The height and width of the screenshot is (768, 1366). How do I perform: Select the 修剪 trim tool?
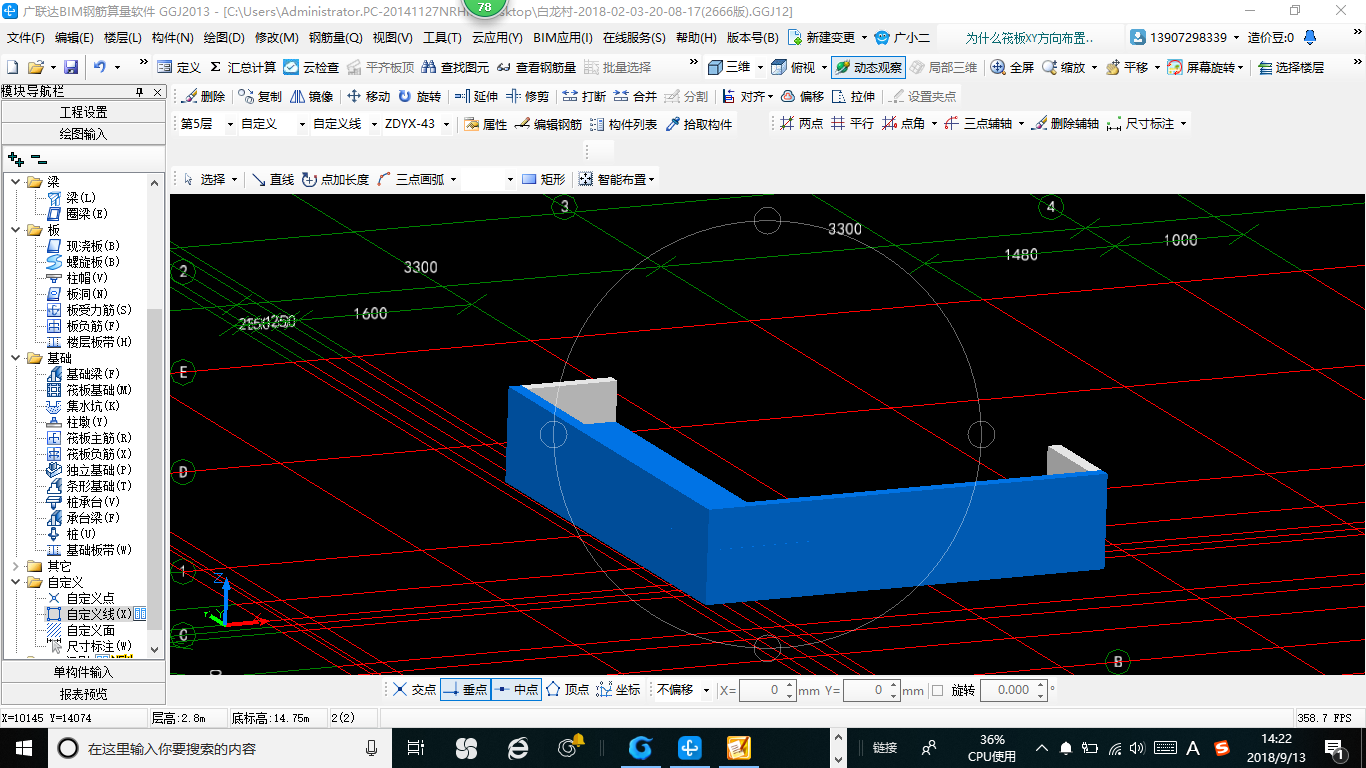(527, 96)
